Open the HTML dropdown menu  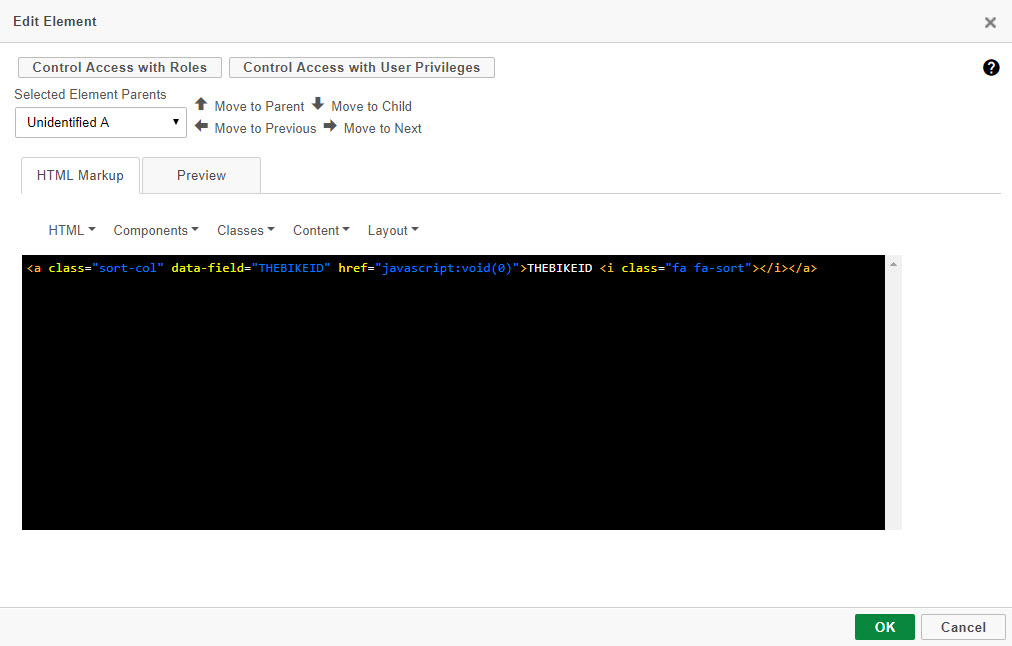click(x=72, y=230)
